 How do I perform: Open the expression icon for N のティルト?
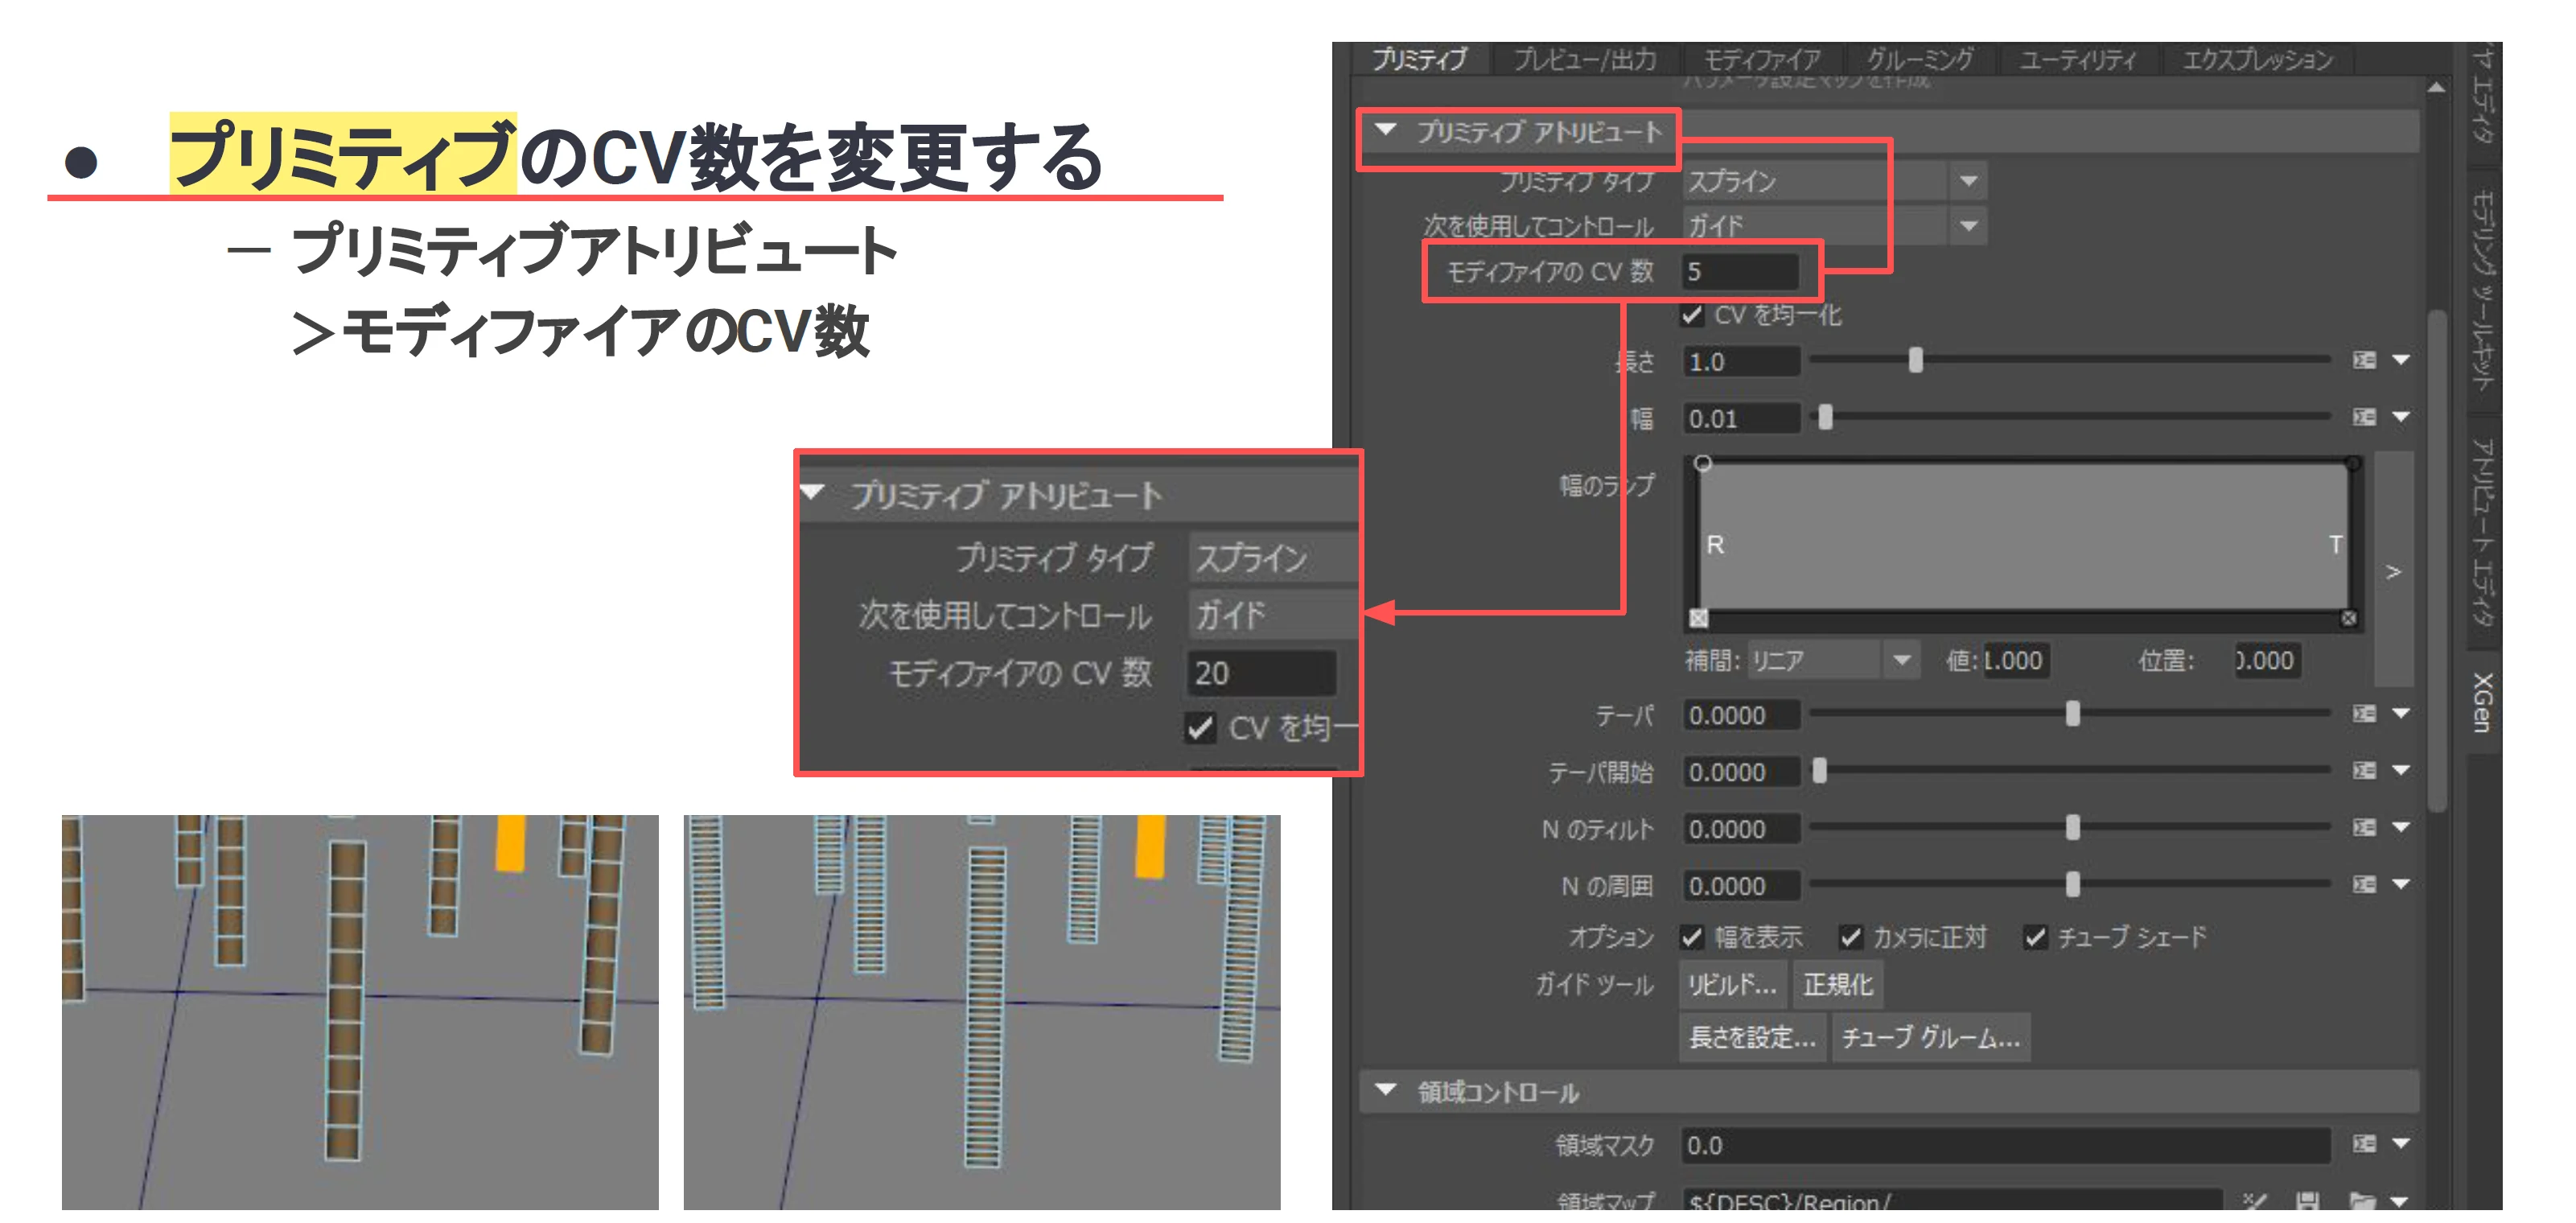click(2363, 827)
